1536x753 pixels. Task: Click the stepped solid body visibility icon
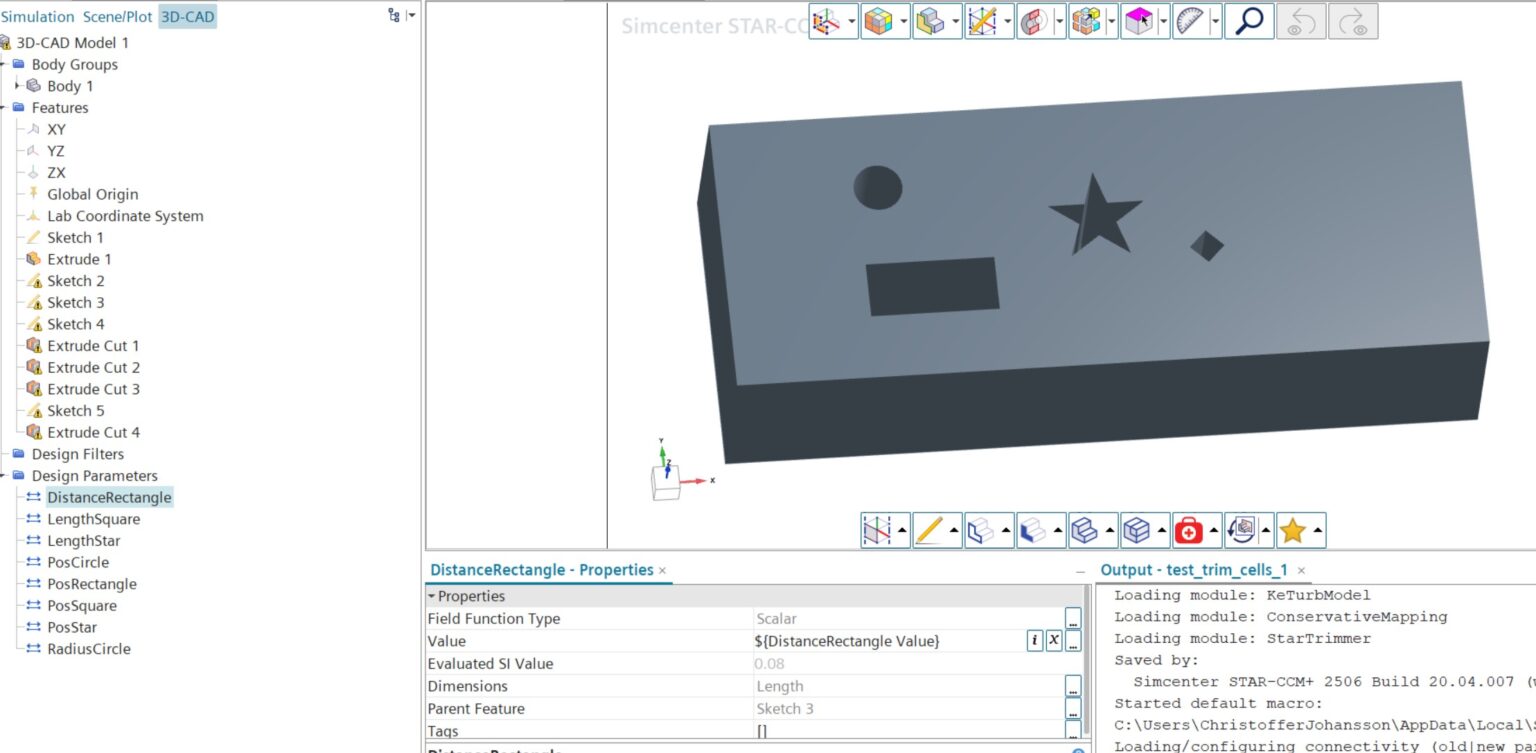point(931,21)
